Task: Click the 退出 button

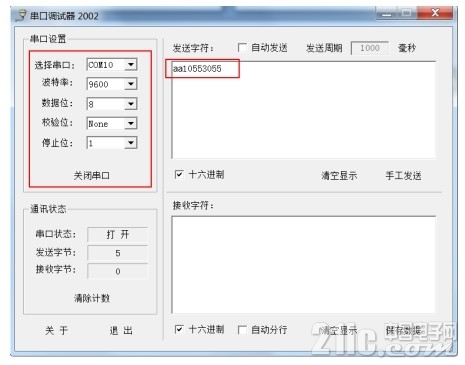Action: pyautogui.click(x=121, y=330)
